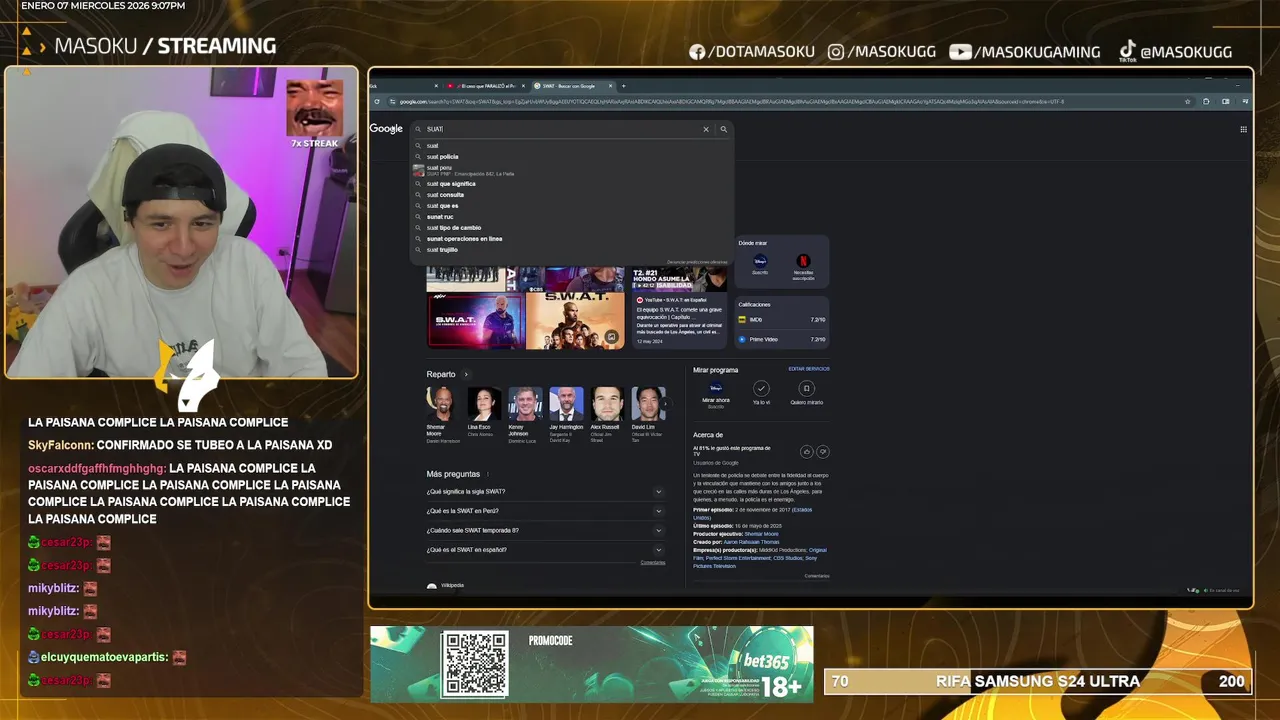This screenshot has width=1280, height=720.
Task: Open Shemar Moore cast card
Action: [443, 415]
